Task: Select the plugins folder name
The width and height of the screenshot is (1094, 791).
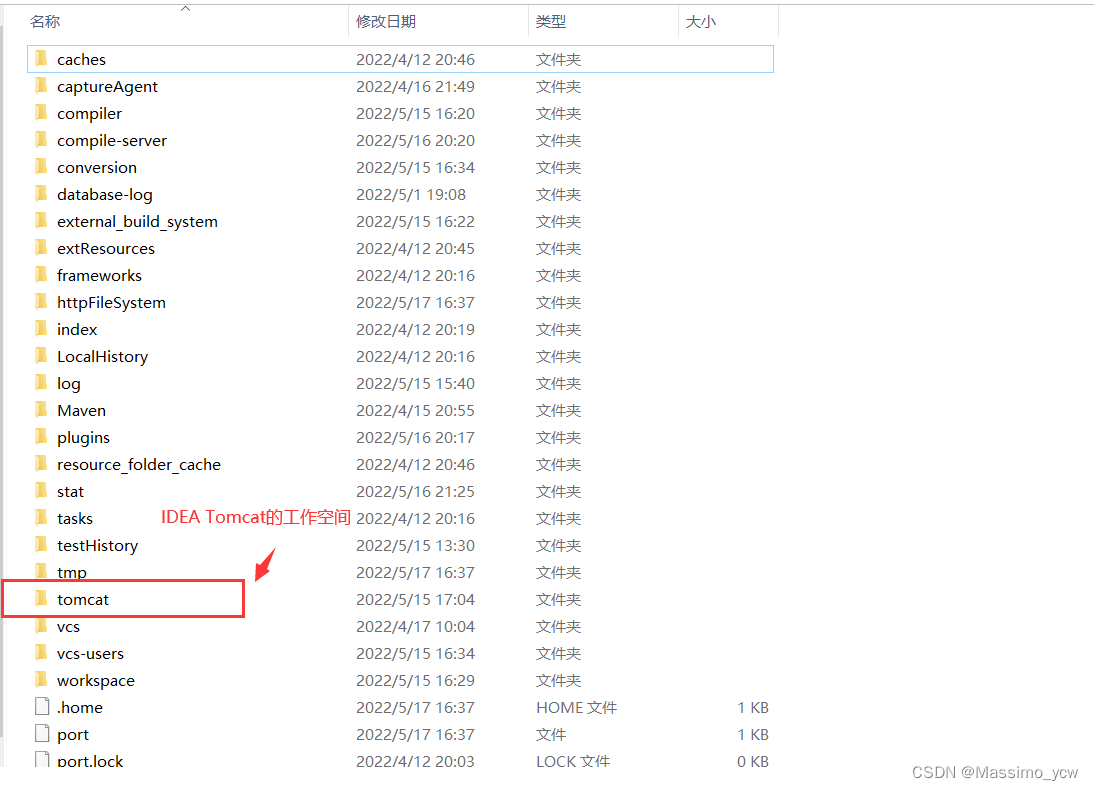Action: coord(84,437)
